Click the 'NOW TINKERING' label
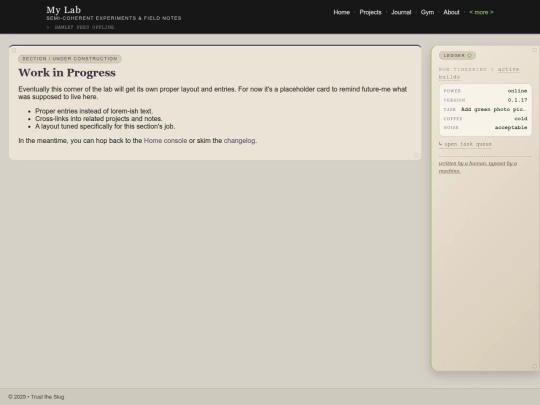The height and width of the screenshot is (405, 540). pos(463,70)
